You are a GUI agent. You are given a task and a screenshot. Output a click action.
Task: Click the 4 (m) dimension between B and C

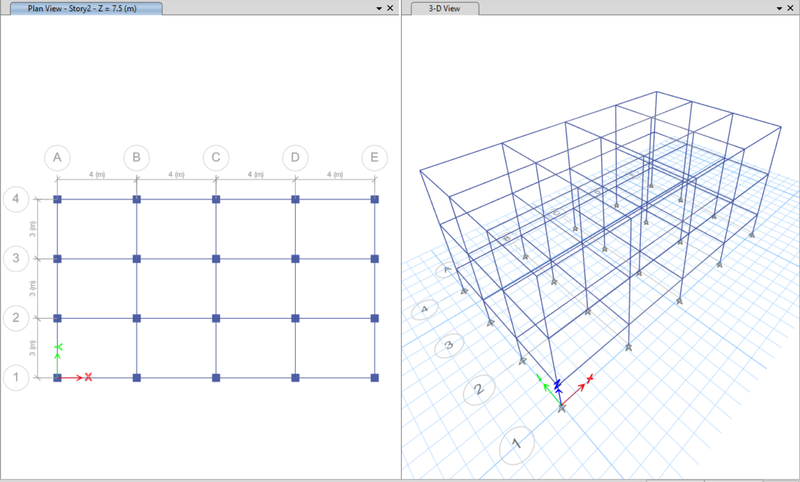click(176, 174)
